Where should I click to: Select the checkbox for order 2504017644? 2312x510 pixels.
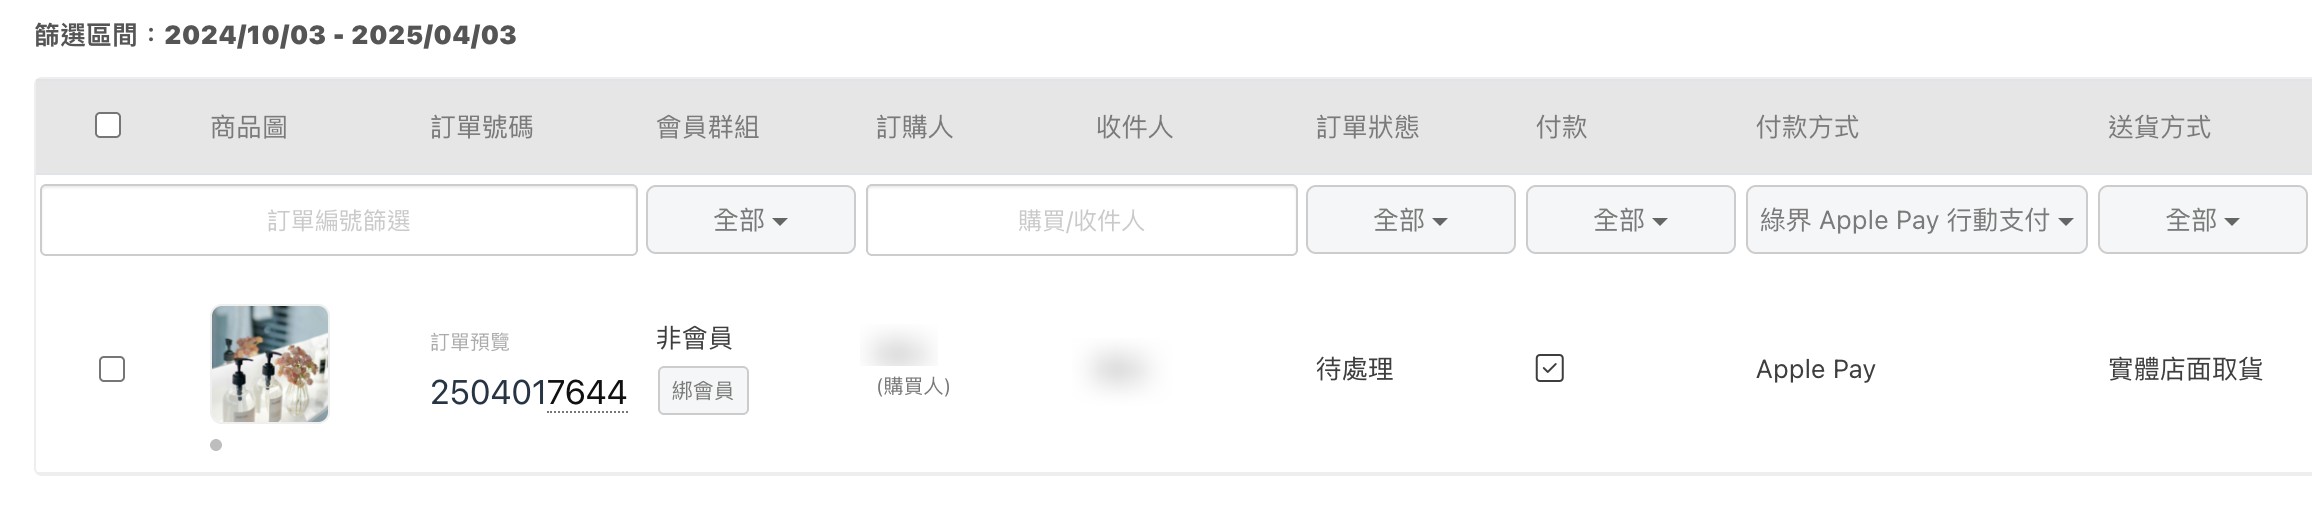click(x=112, y=369)
